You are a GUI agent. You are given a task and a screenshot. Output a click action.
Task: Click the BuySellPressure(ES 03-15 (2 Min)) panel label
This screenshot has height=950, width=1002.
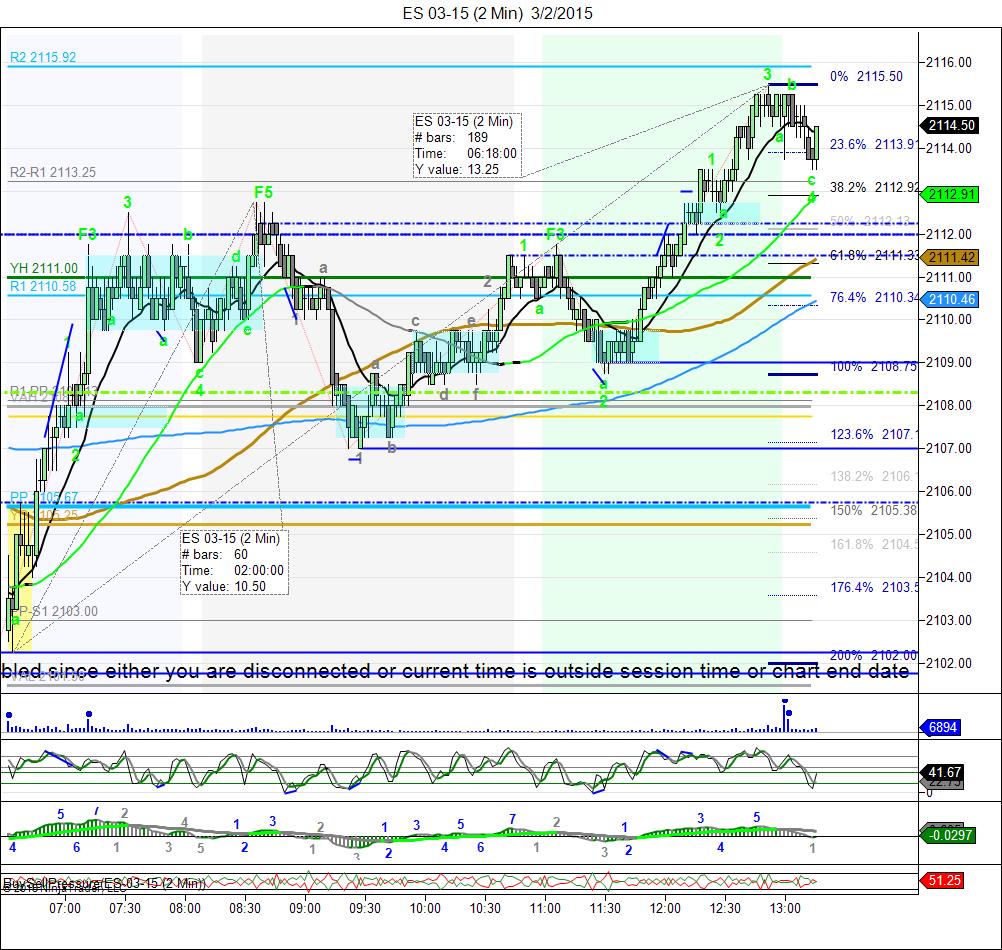[x=104, y=883]
